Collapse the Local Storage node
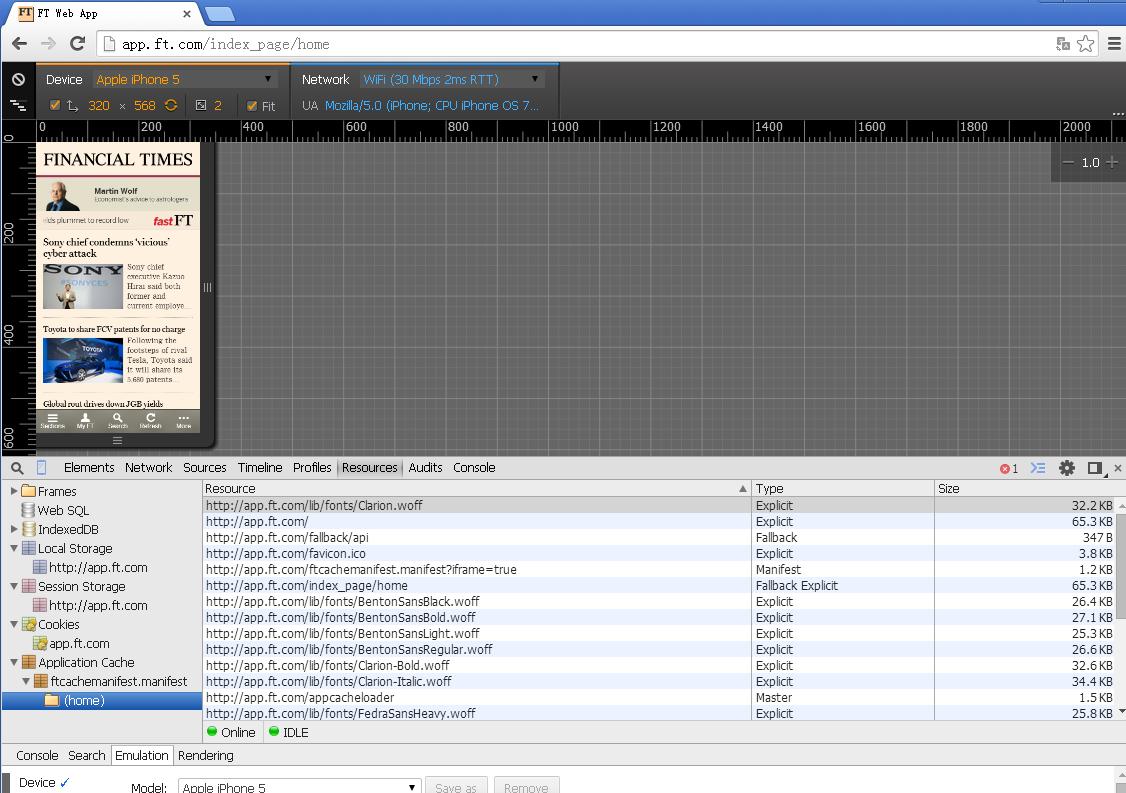Image resolution: width=1126 pixels, height=793 pixels. pos(14,548)
